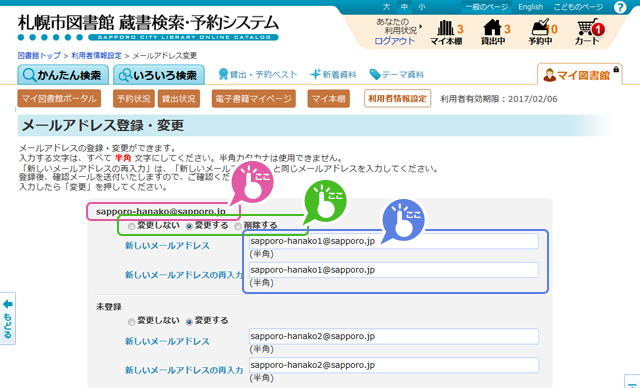The image size is (640, 388).
Task: Click the 利用者情報設定 button
Action: (x=397, y=98)
